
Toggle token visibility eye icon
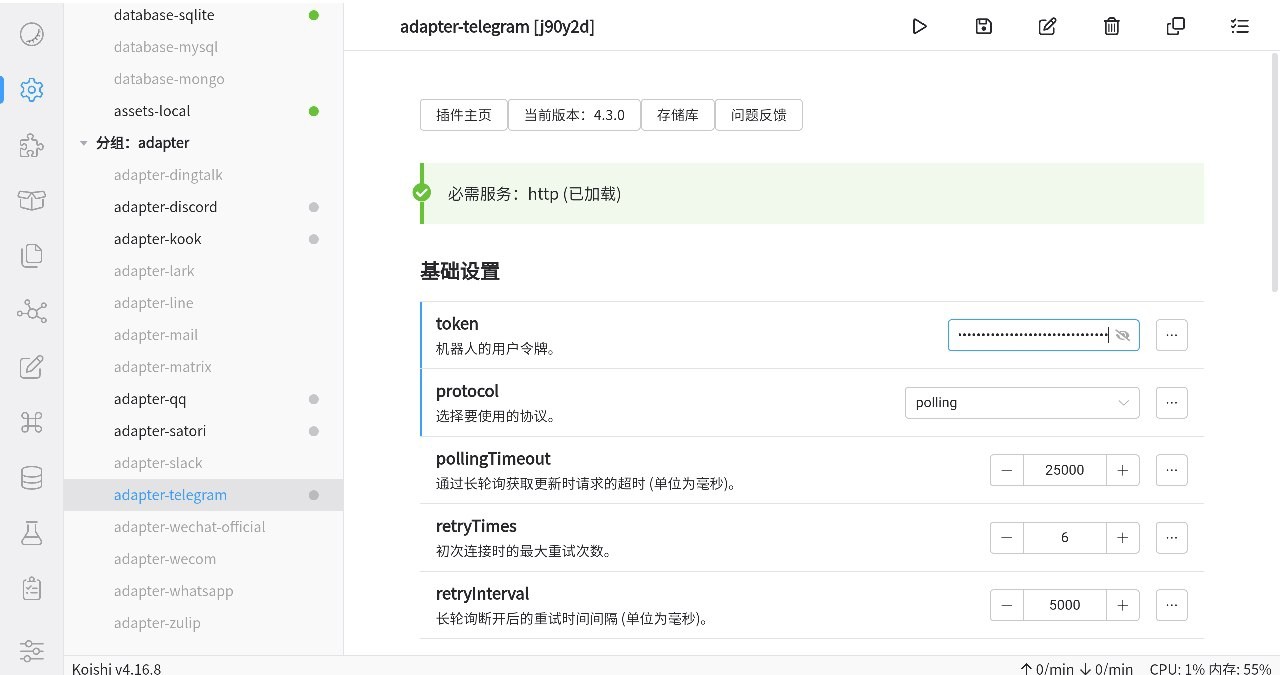[1123, 335]
